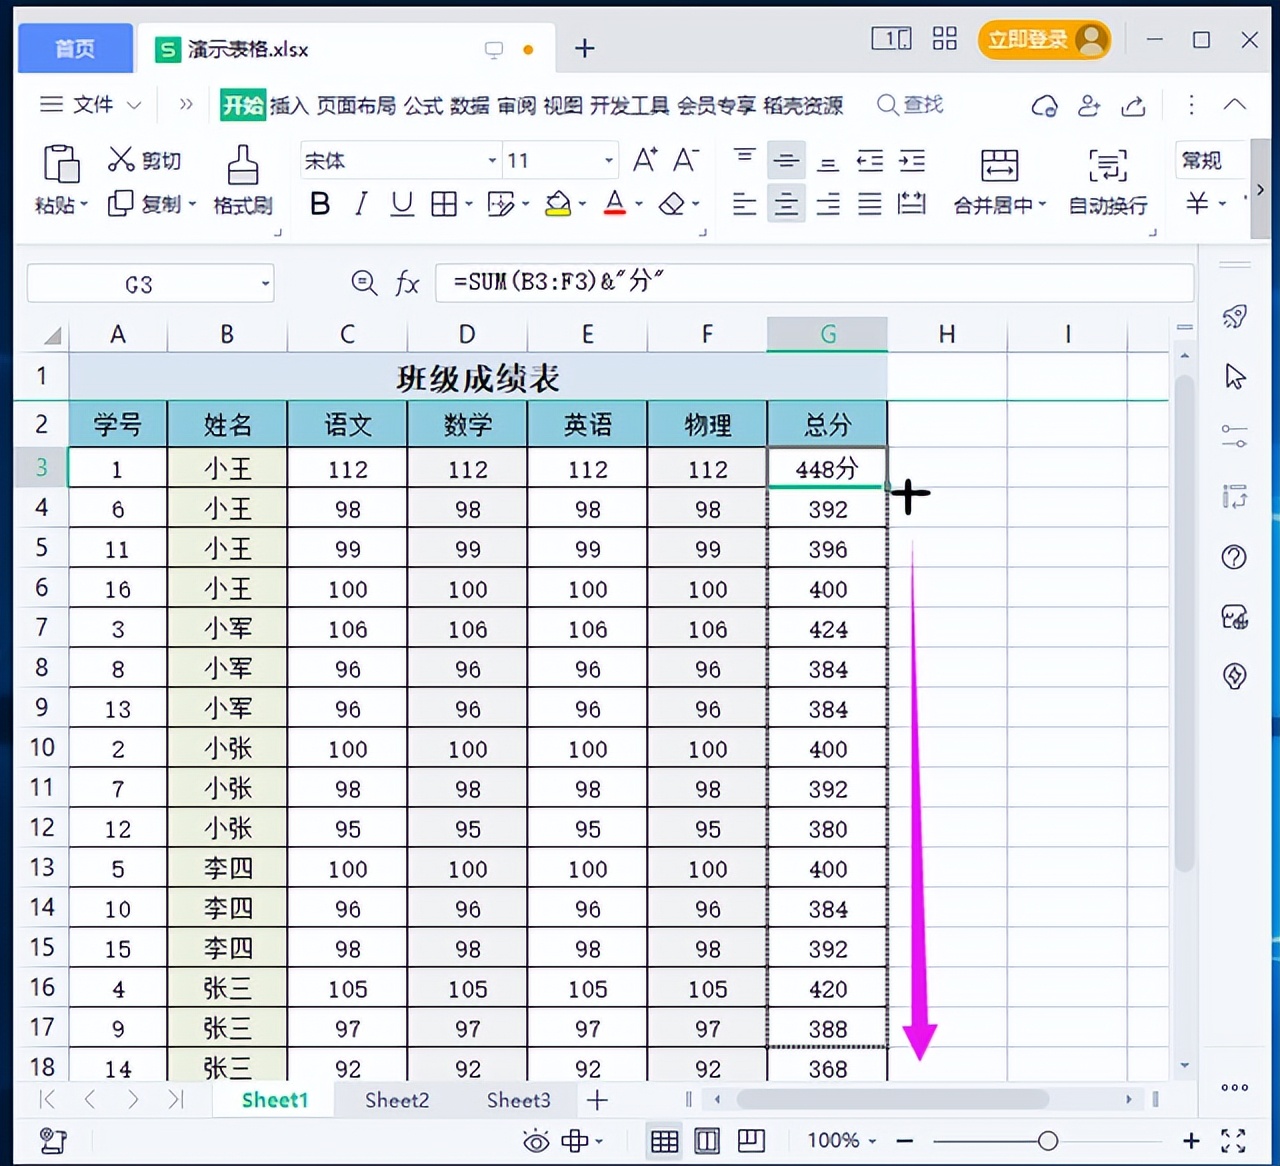The image size is (1280, 1166).
Task: Add a new sheet with the plus button
Action: 597,1100
